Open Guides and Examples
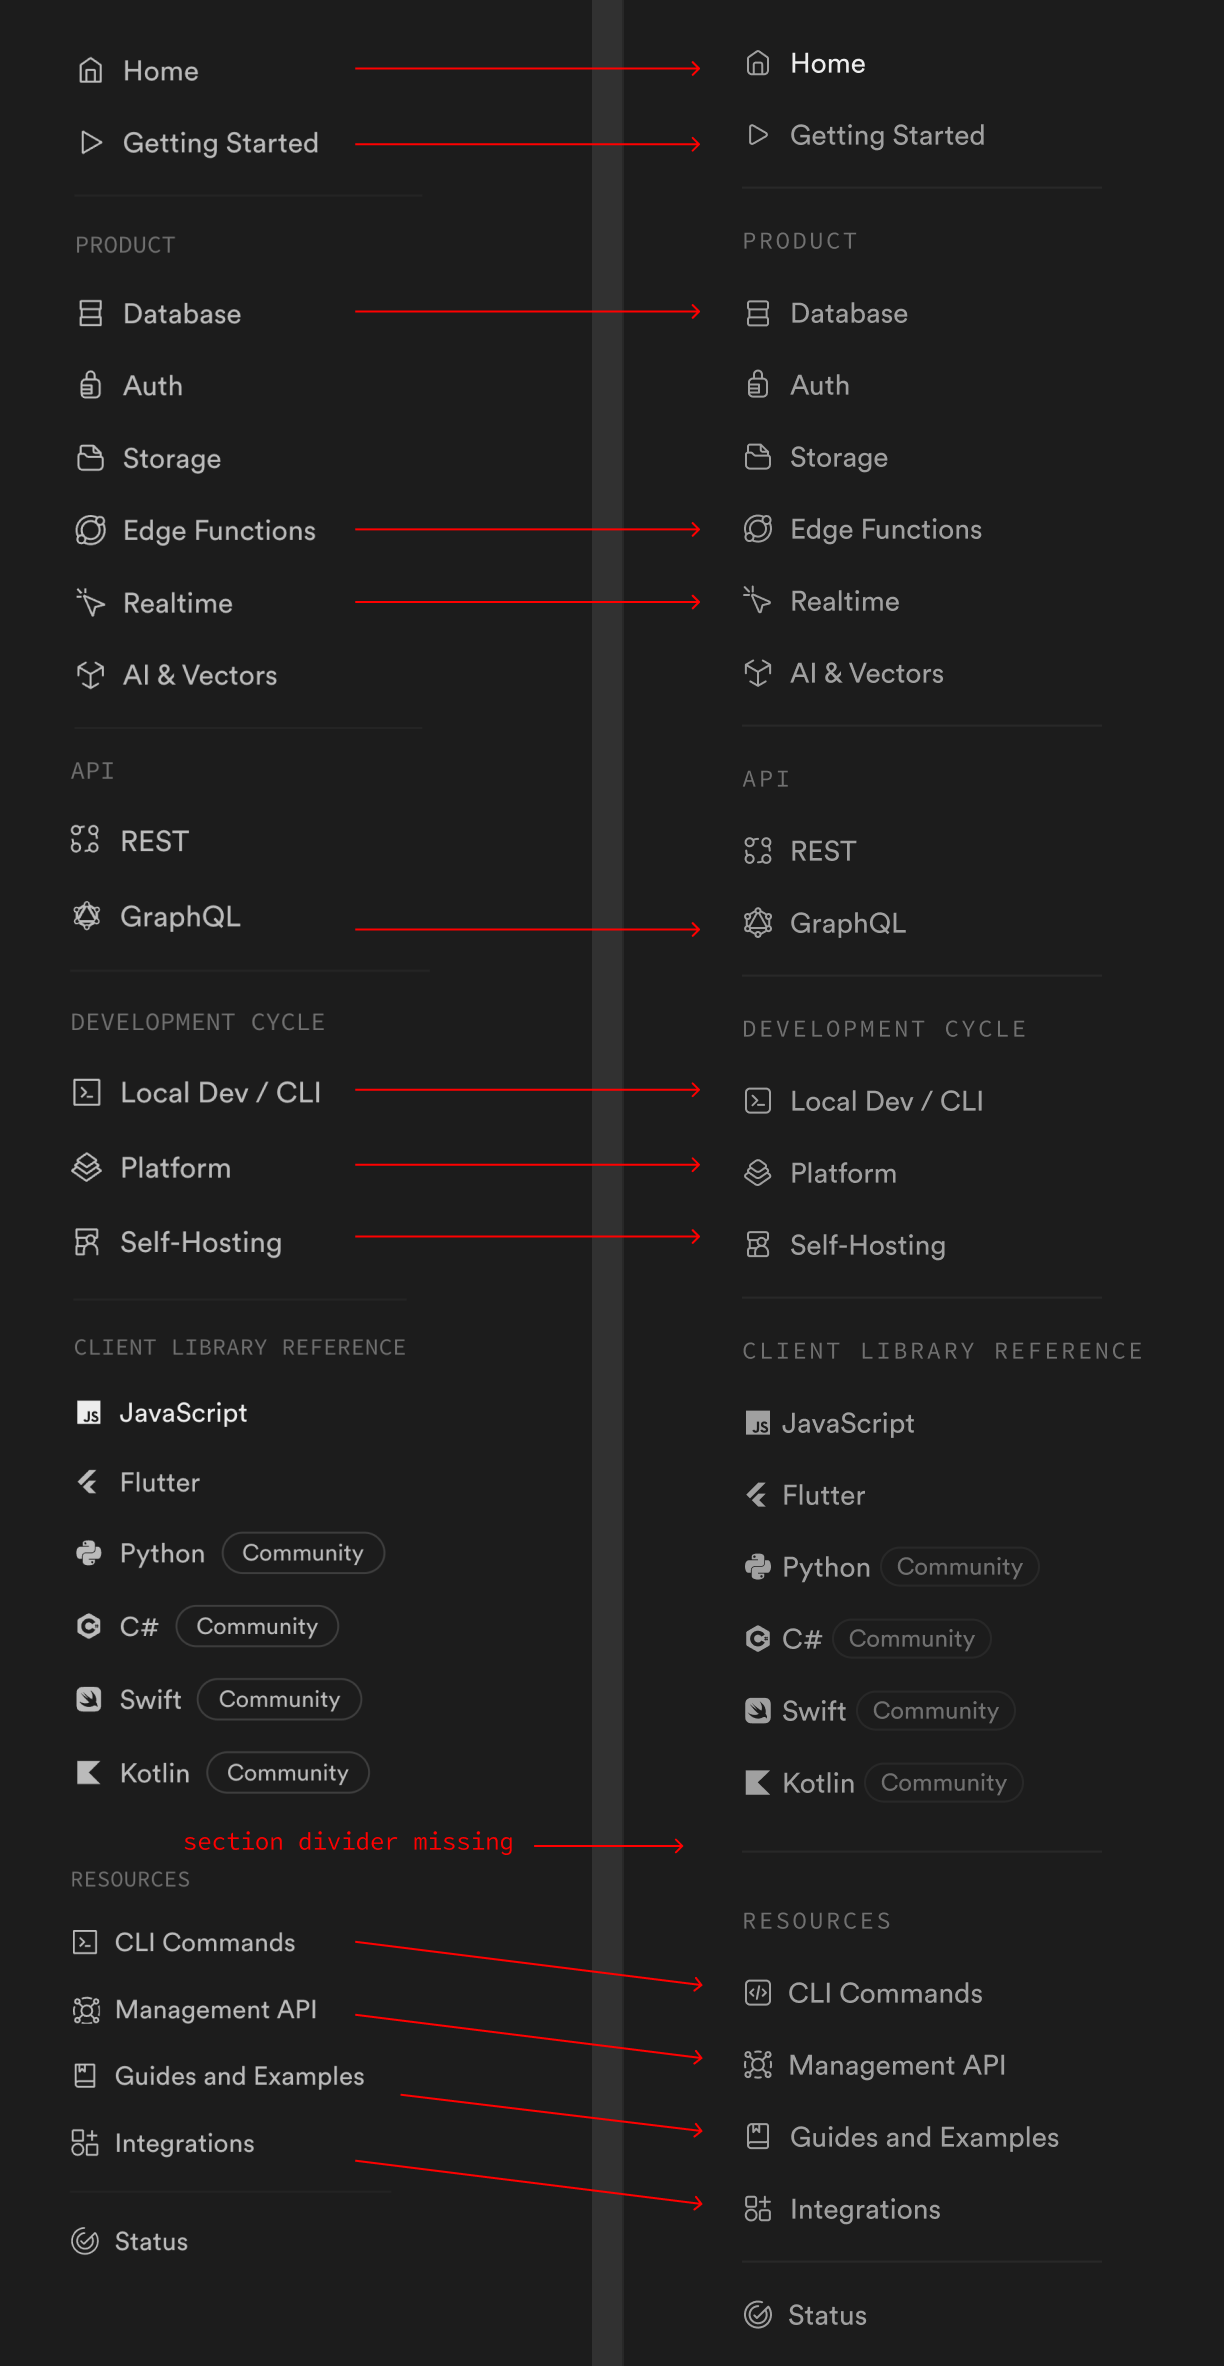 tap(239, 2076)
